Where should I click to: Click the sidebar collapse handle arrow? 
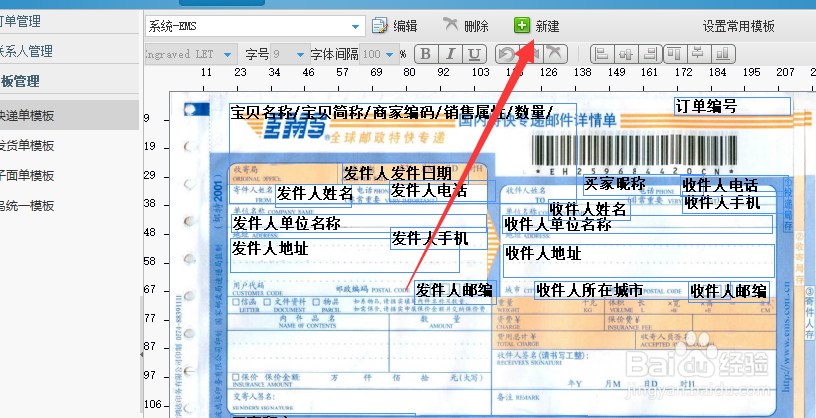[x=142, y=354]
